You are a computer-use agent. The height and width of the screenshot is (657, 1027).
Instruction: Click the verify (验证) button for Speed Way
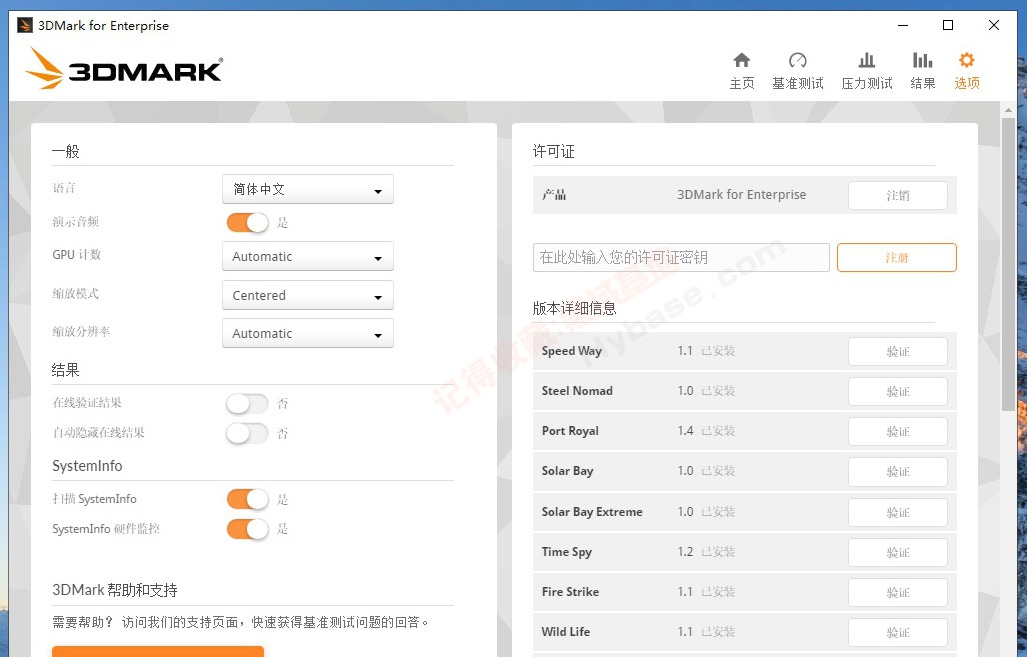coord(897,352)
